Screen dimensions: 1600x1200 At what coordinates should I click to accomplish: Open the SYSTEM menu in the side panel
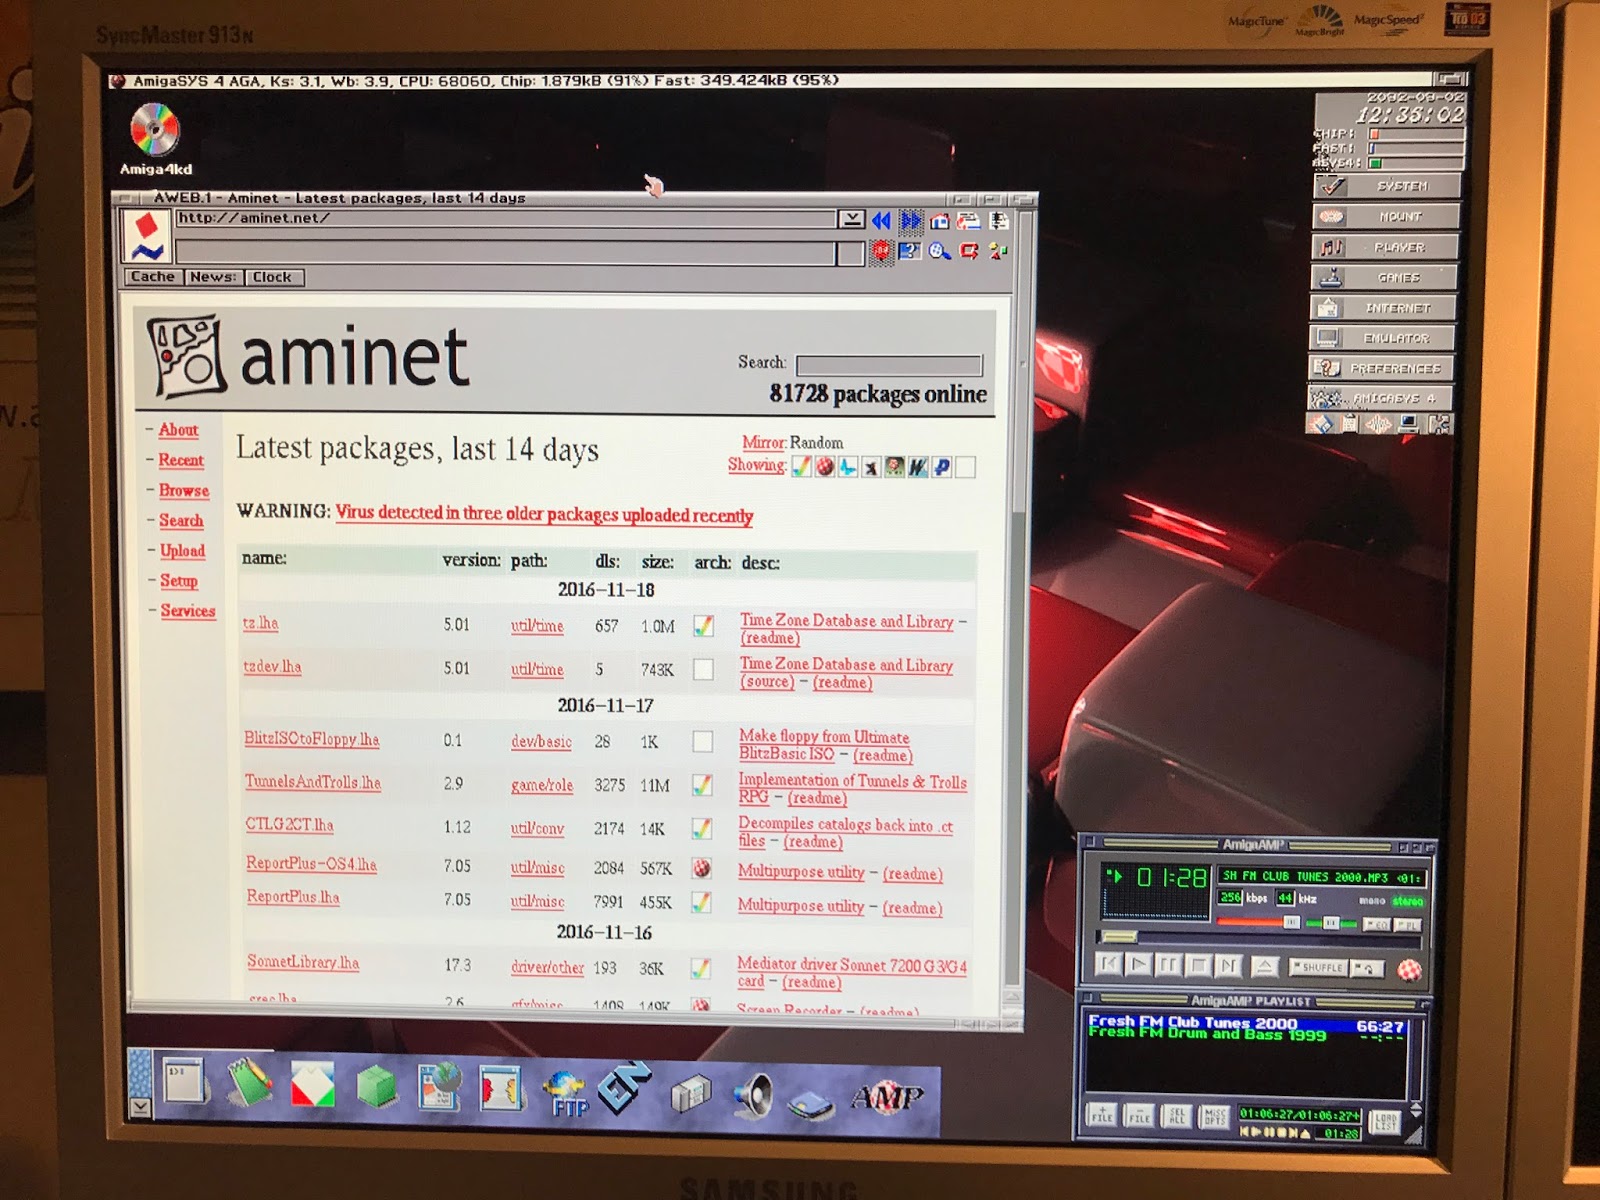(1386, 186)
